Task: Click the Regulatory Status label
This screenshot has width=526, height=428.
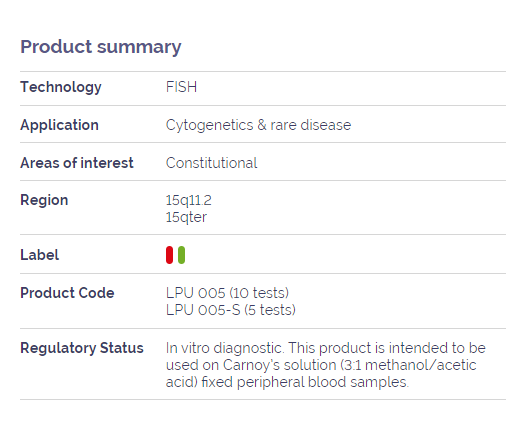Action: pyautogui.click(x=82, y=348)
